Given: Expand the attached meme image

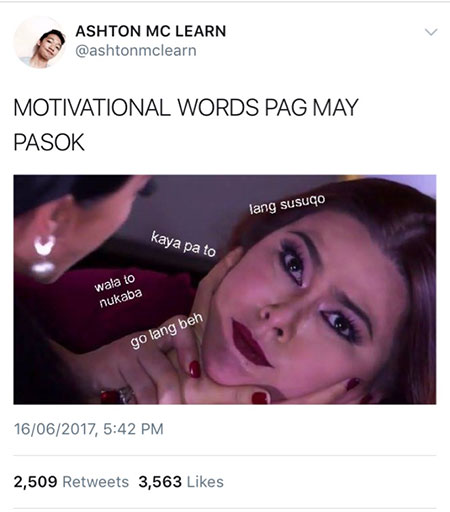Looking at the screenshot, I should click(x=225, y=289).
